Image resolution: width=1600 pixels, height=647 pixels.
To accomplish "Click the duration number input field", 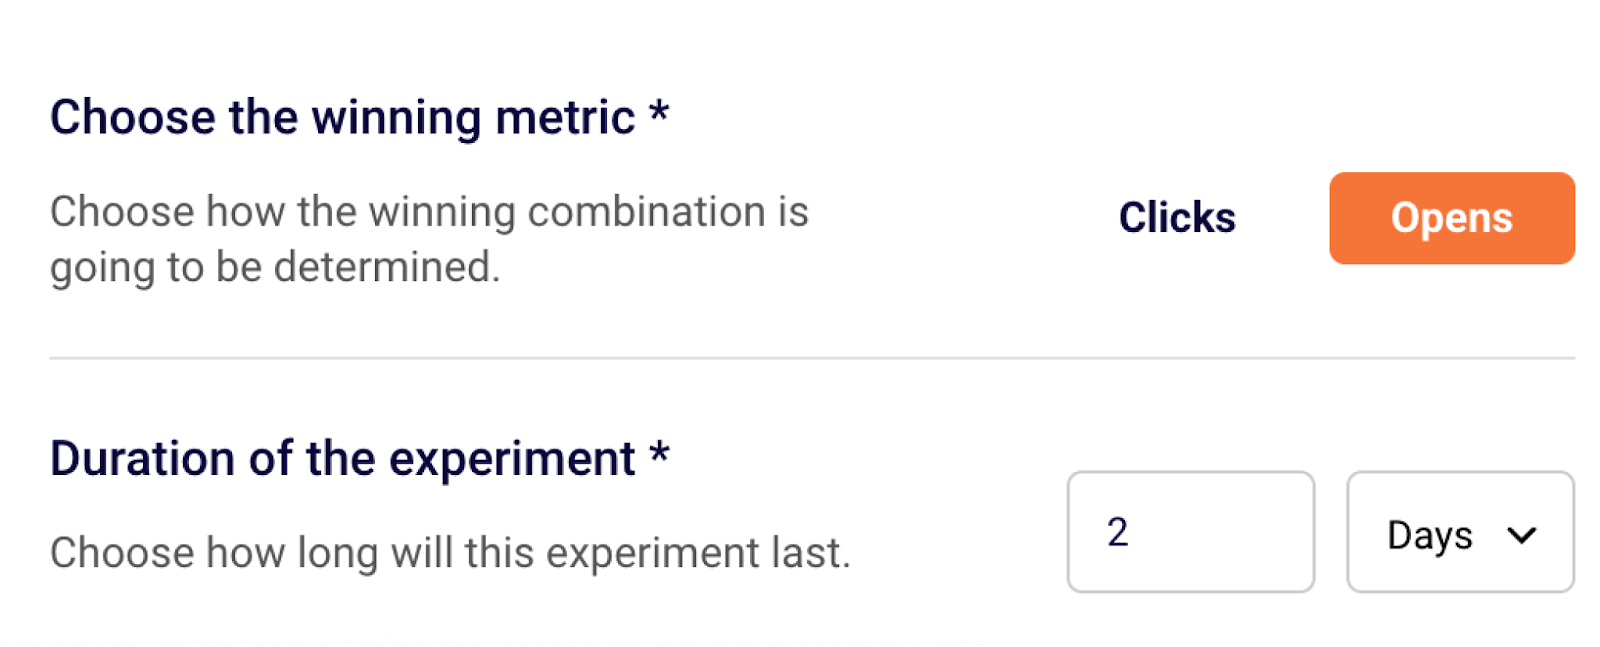I will (x=1190, y=532).
